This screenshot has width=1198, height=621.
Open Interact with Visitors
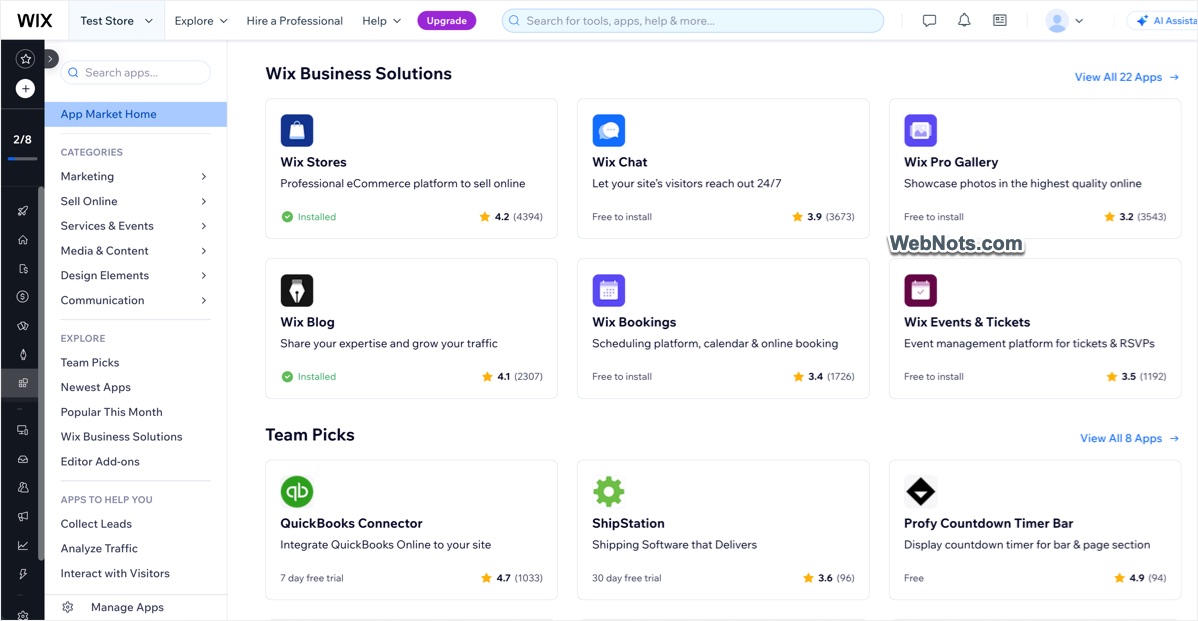point(115,574)
